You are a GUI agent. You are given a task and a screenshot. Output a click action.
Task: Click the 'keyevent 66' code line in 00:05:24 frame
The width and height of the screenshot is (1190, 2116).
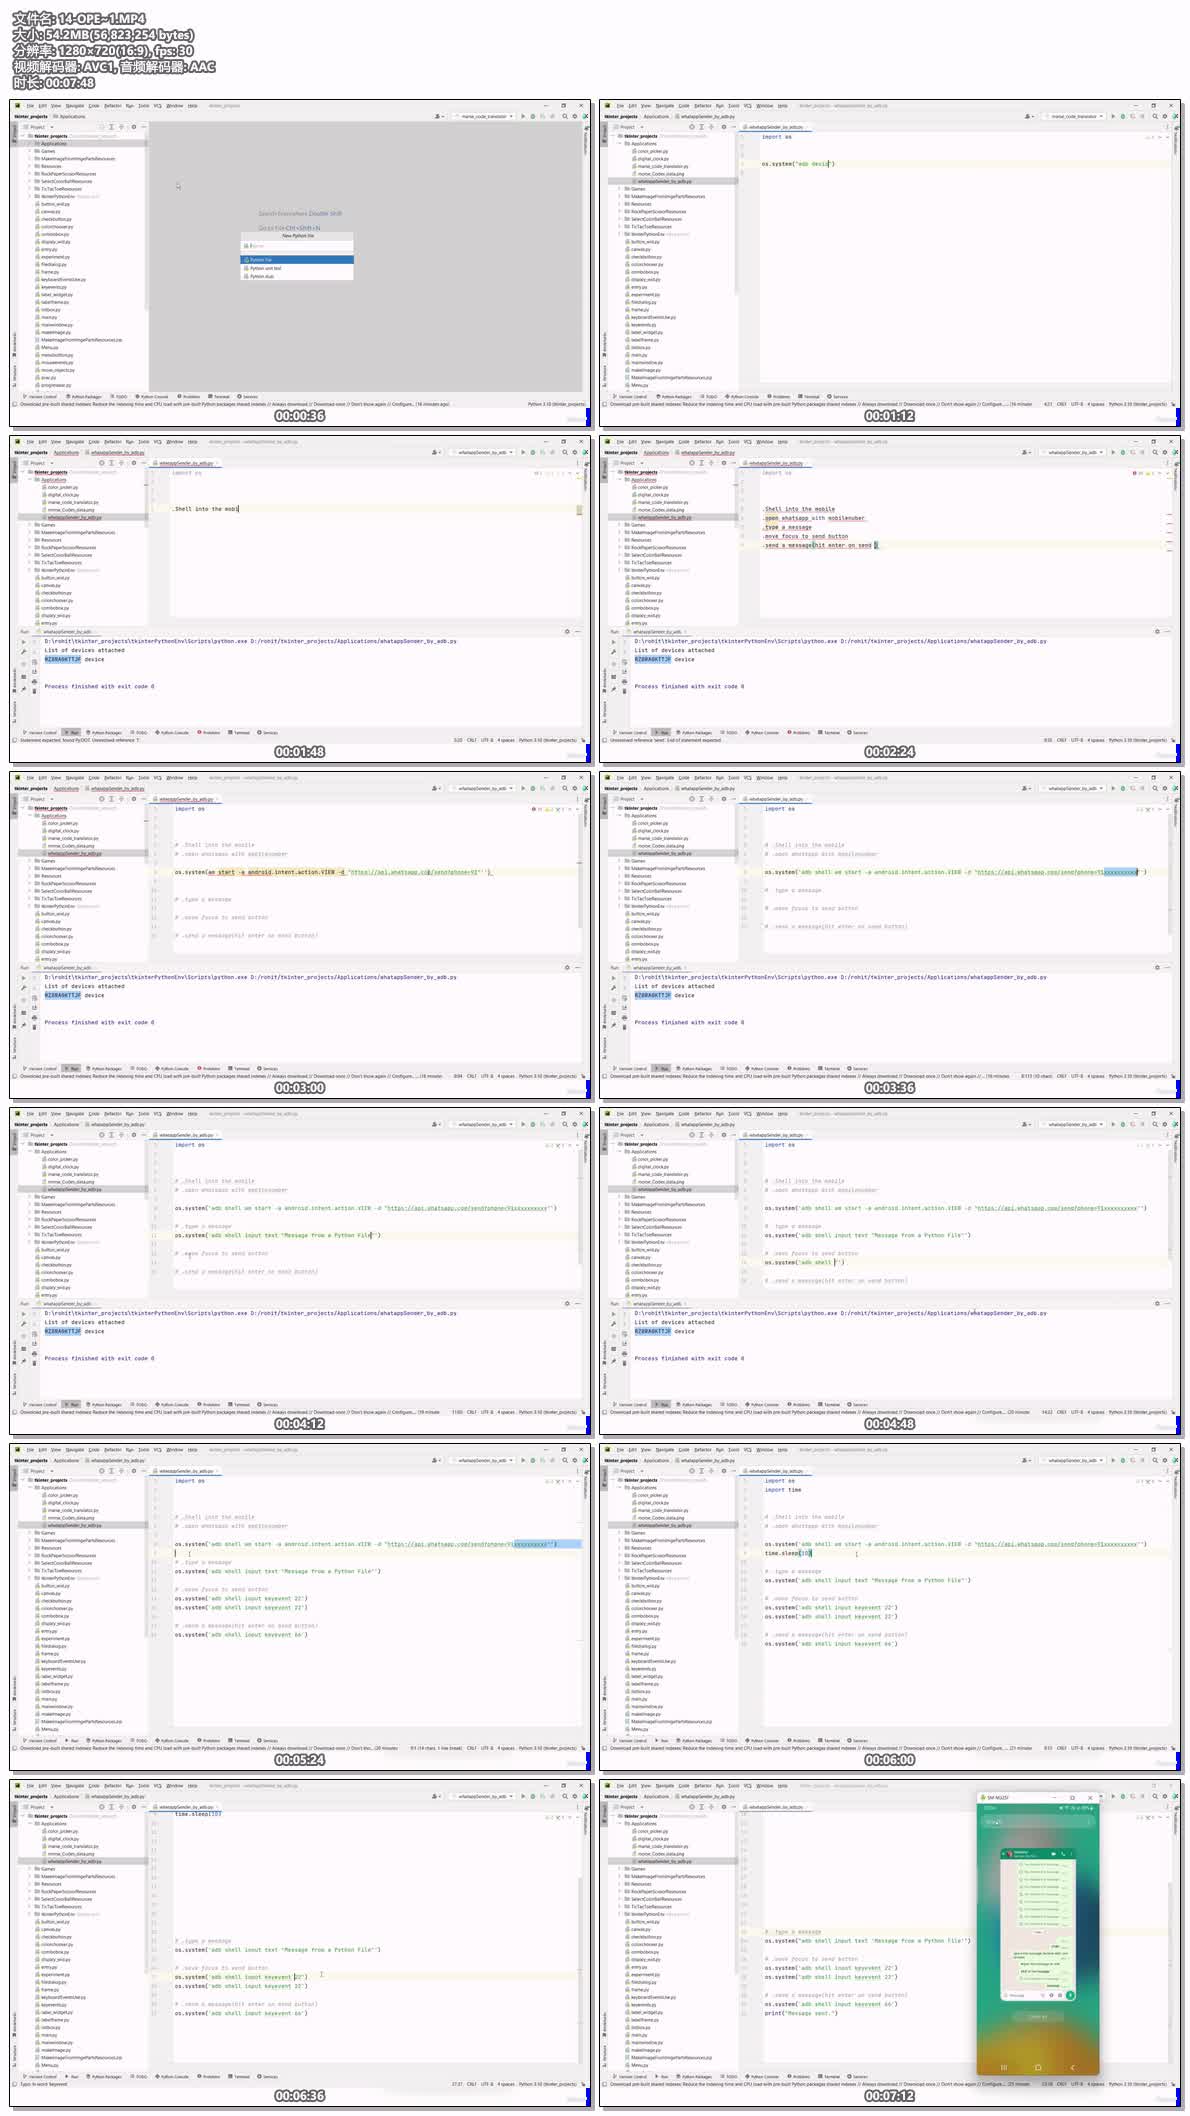coord(240,1634)
